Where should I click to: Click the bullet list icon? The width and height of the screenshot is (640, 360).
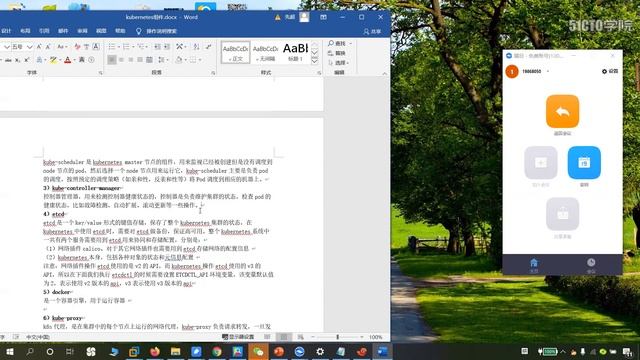click(113, 47)
